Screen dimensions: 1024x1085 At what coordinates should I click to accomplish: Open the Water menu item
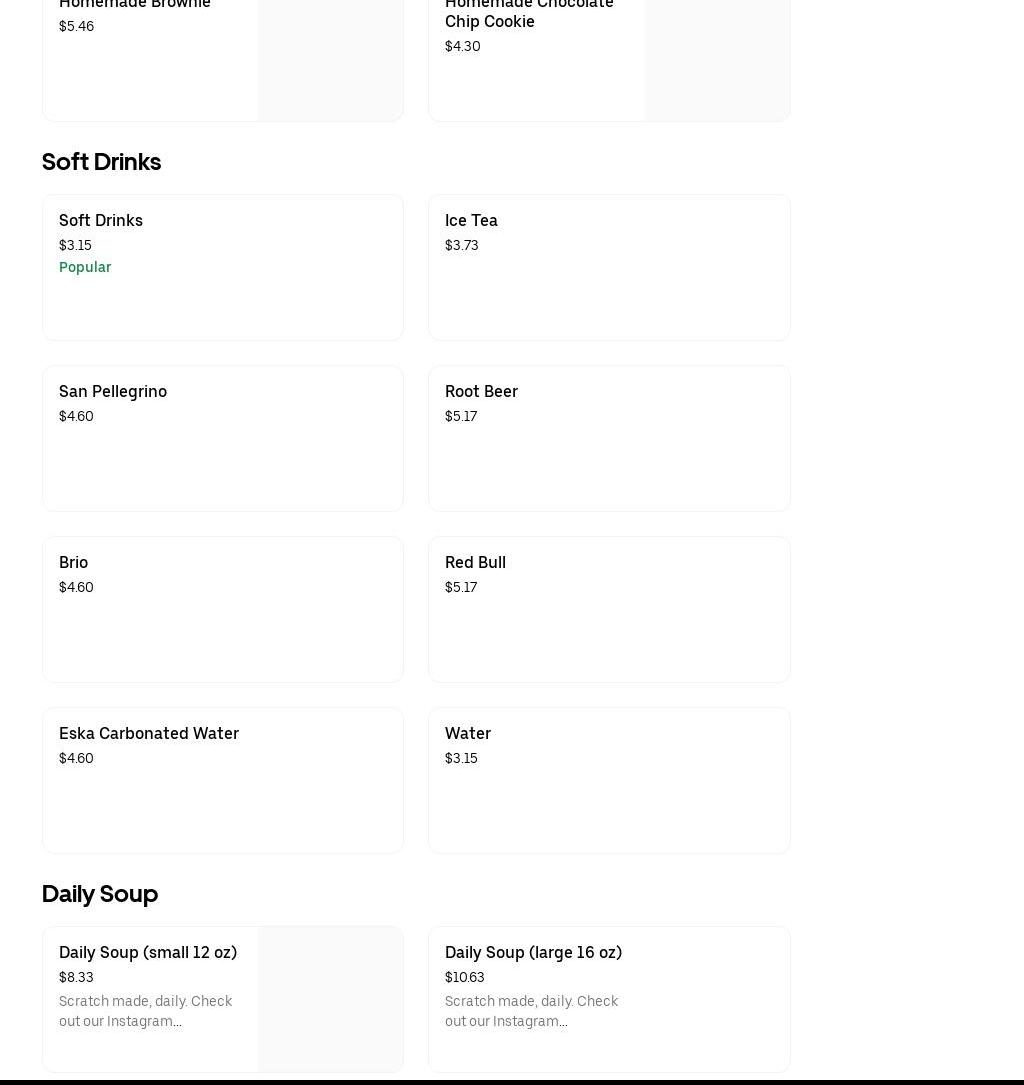pyautogui.click(x=609, y=780)
